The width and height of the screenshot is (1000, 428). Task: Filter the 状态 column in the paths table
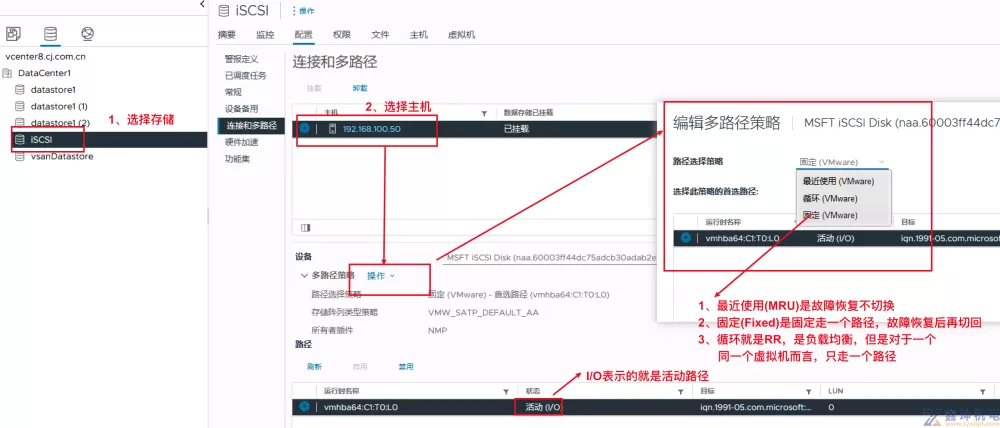(682, 391)
